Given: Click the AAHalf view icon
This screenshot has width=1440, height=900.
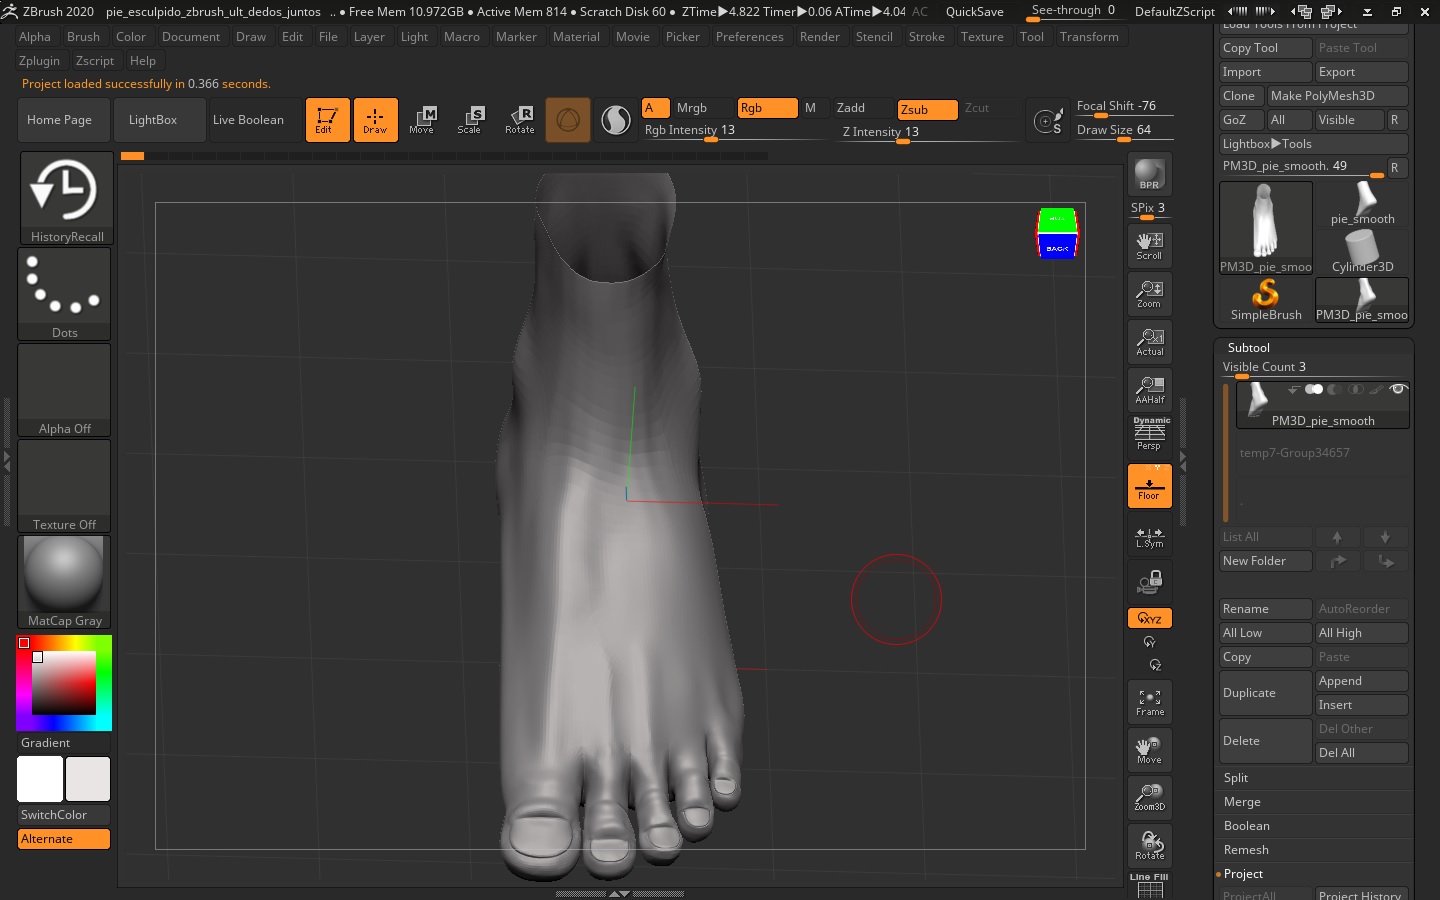Looking at the screenshot, I should 1149,389.
